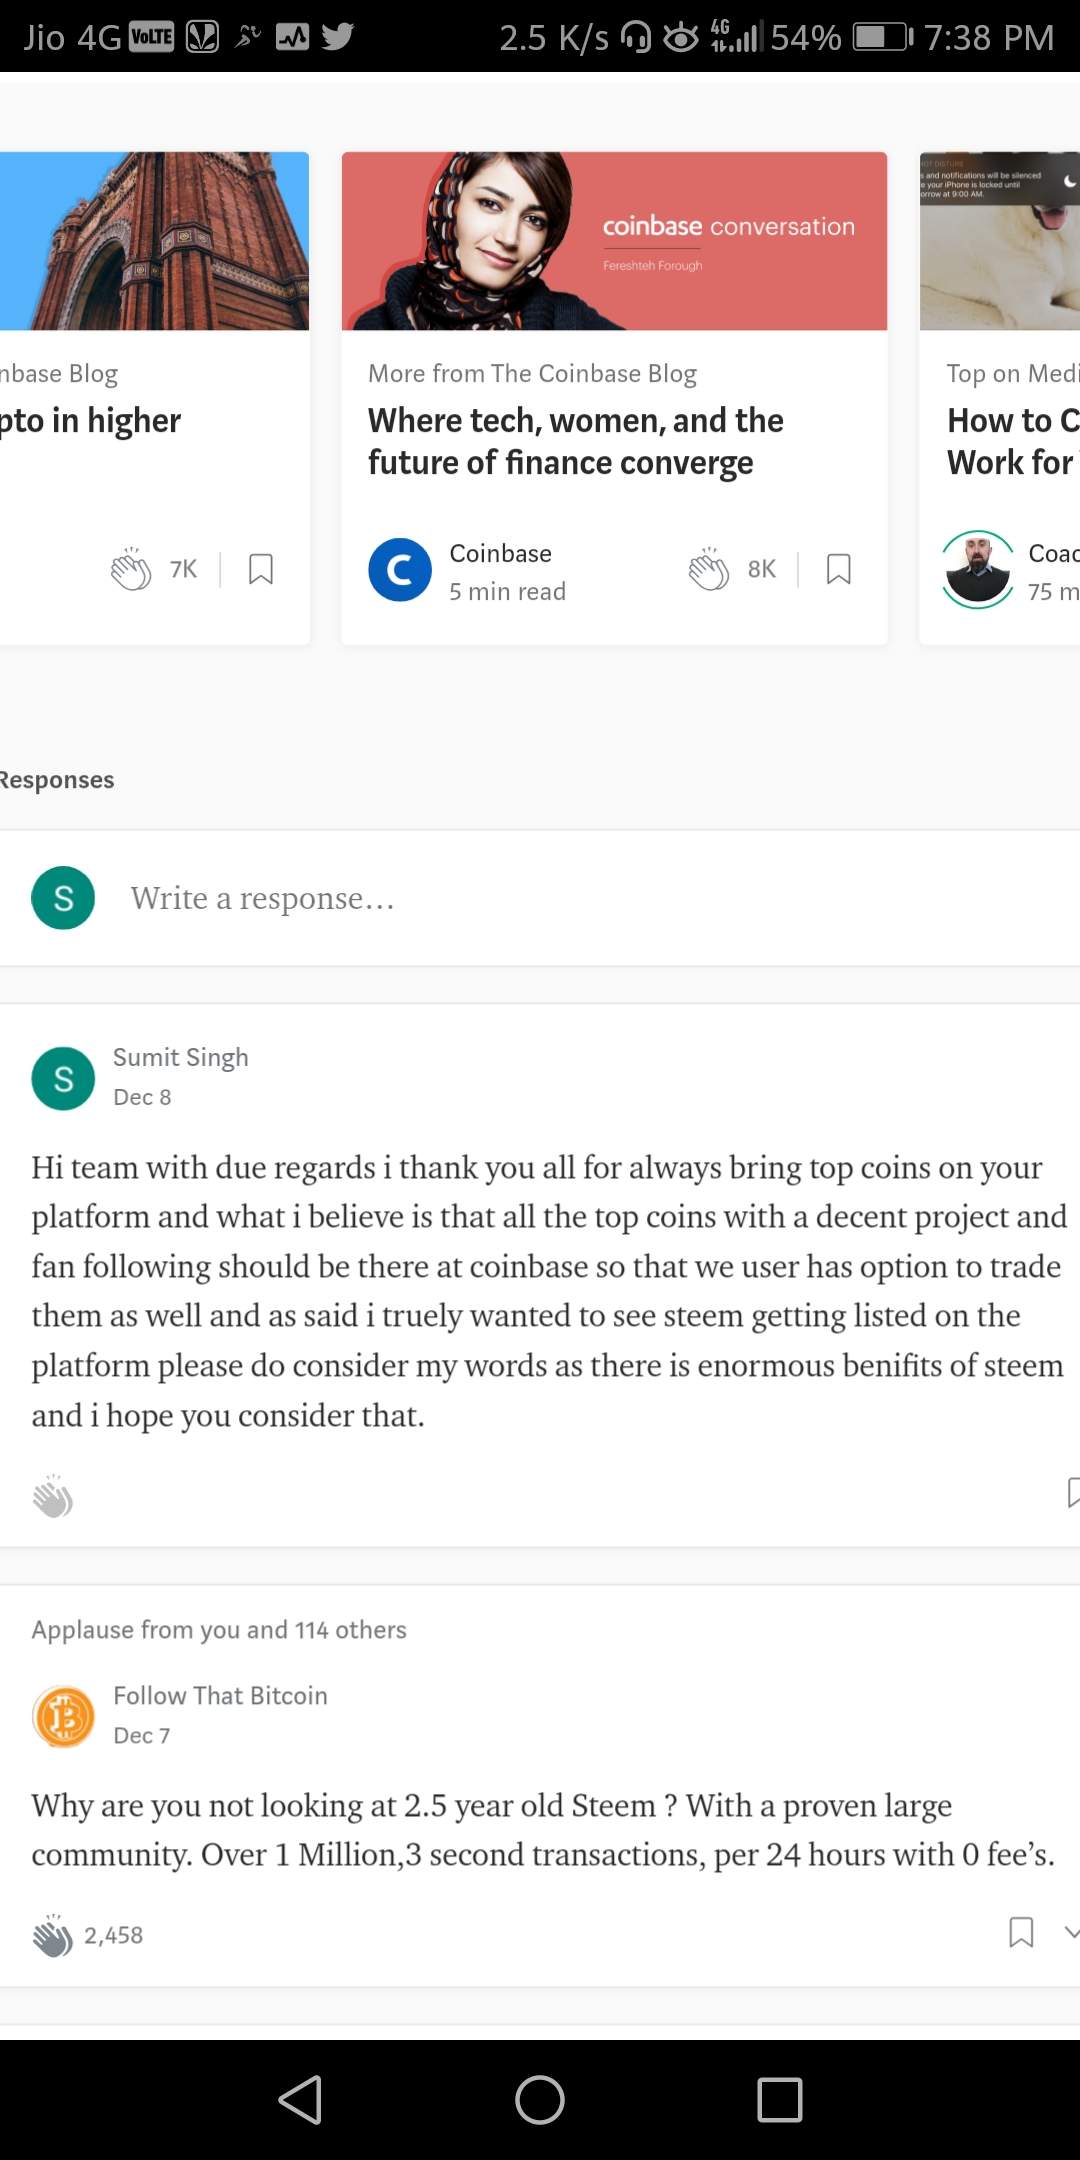Screen dimensions: 1080x2160
Task: Clap for Sumit Singh's response
Action: pyautogui.click(x=53, y=1497)
